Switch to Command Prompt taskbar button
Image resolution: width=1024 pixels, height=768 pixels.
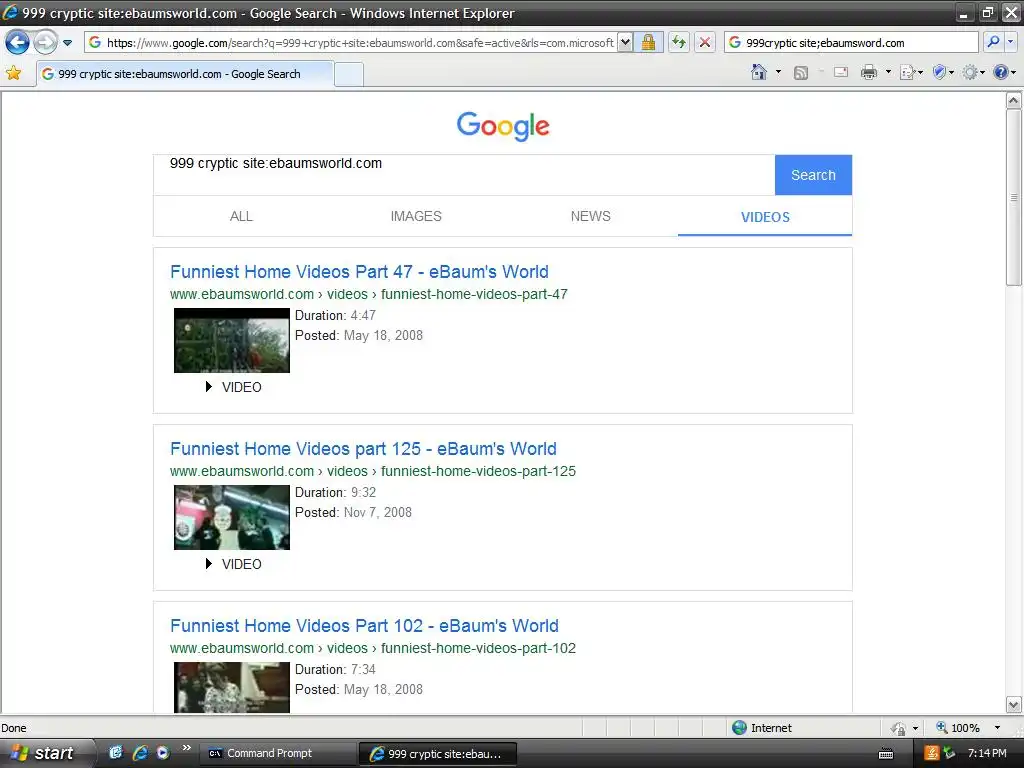(277, 754)
